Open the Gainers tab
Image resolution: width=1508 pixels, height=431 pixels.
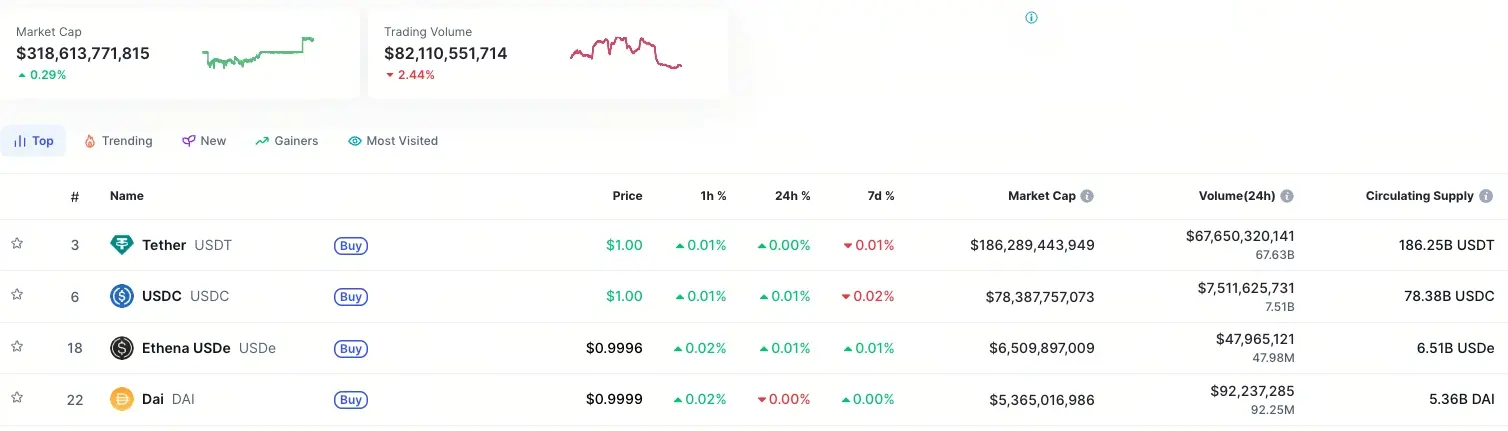[287, 141]
